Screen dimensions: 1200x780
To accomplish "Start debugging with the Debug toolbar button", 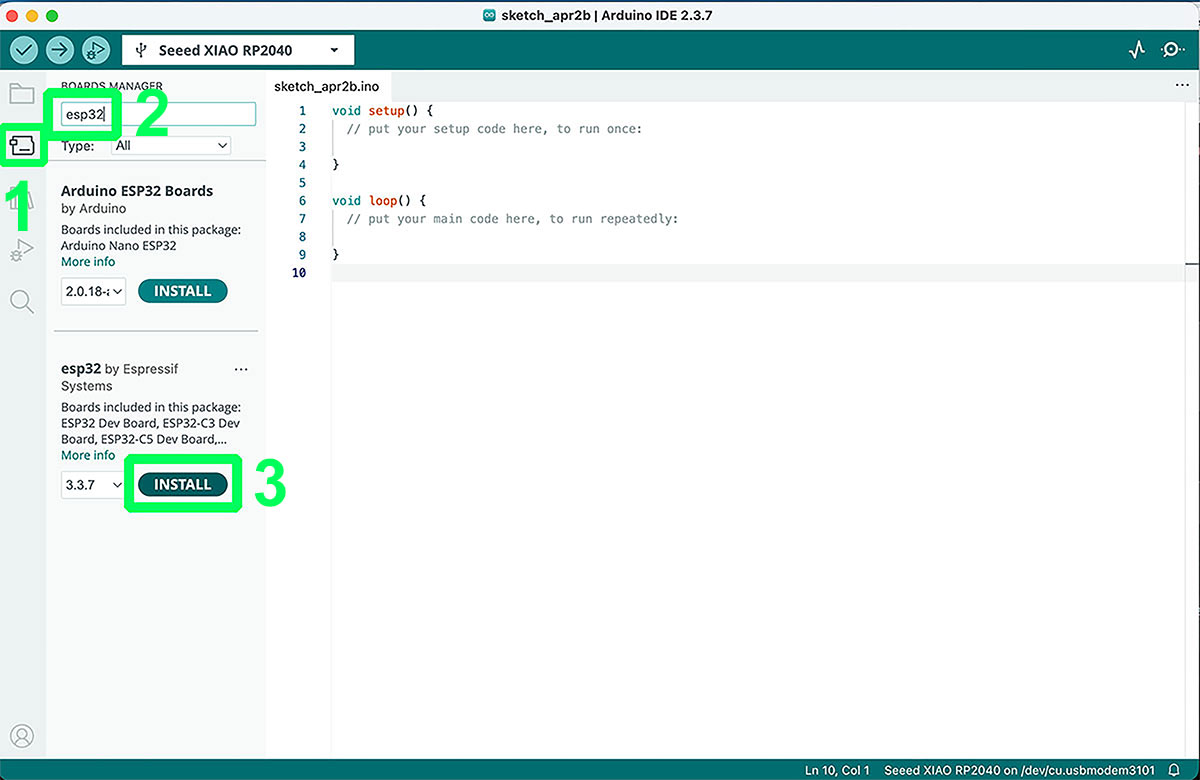I will (x=96, y=49).
